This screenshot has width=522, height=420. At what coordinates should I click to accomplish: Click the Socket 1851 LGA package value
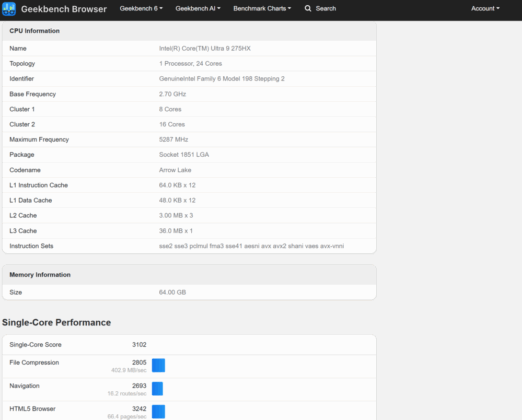click(184, 155)
